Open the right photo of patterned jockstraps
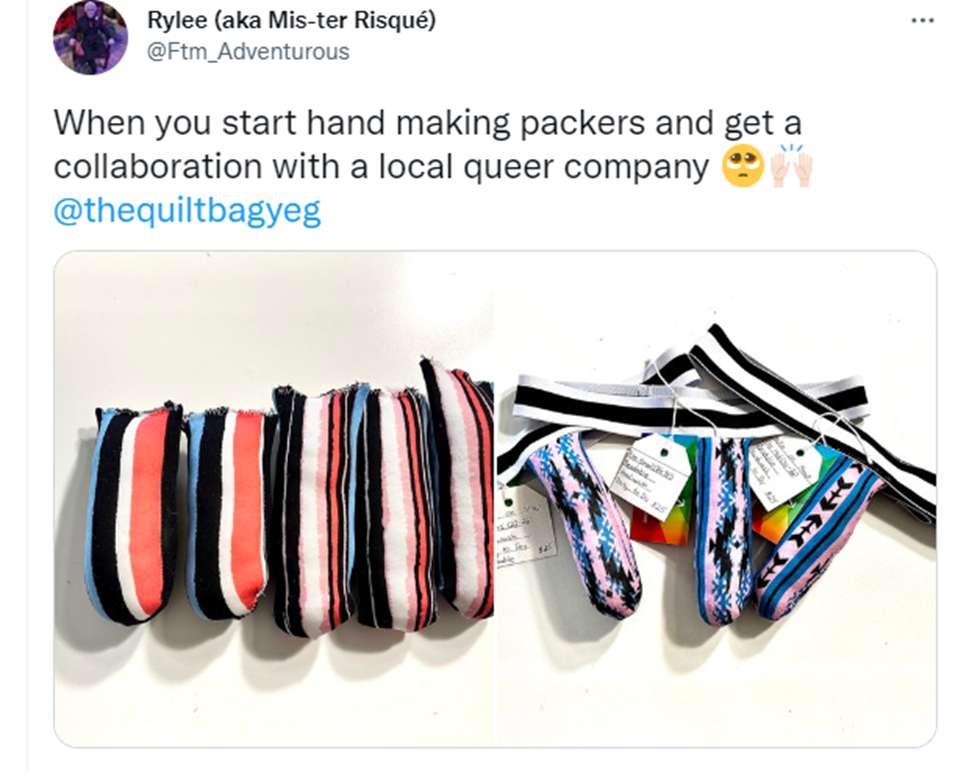Viewport: 958px width, 772px height. (x=716, y=498)
